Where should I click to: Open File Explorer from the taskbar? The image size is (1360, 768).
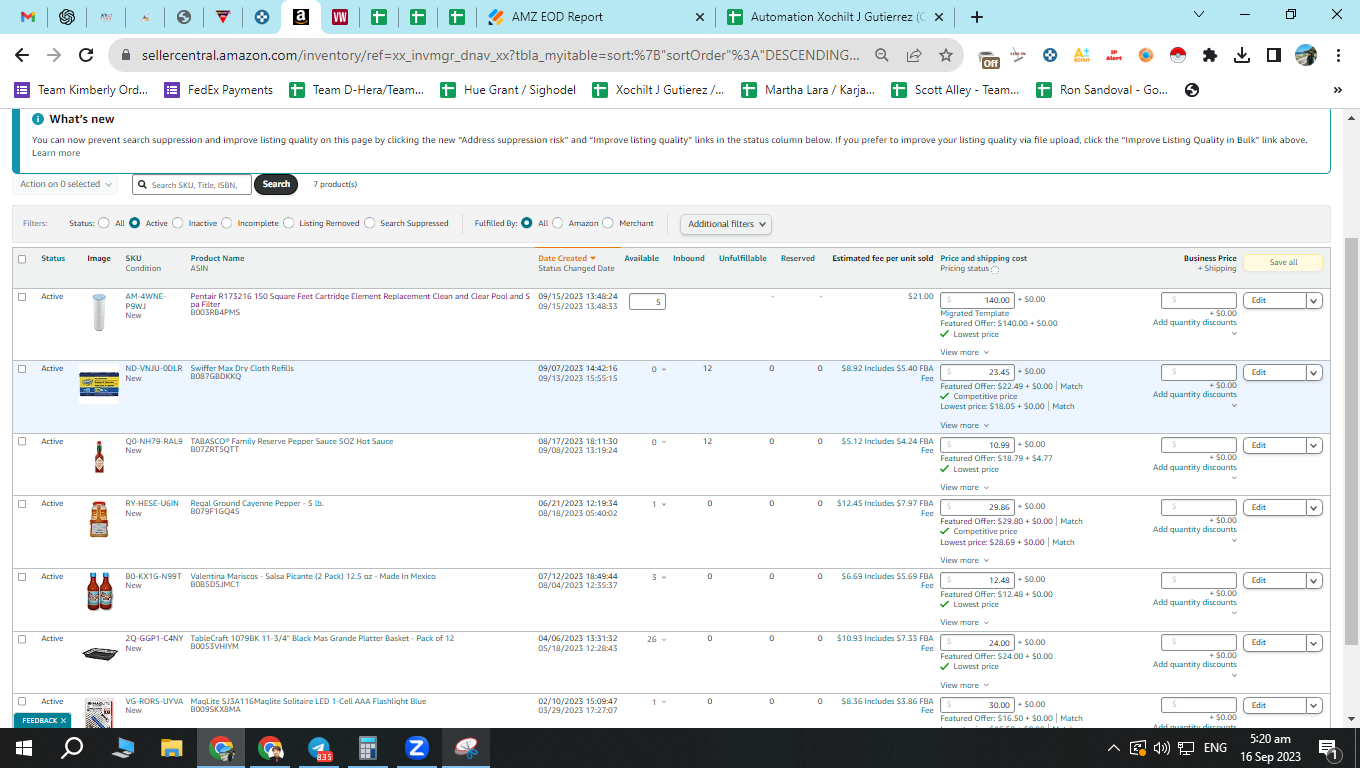click(173, 748)
